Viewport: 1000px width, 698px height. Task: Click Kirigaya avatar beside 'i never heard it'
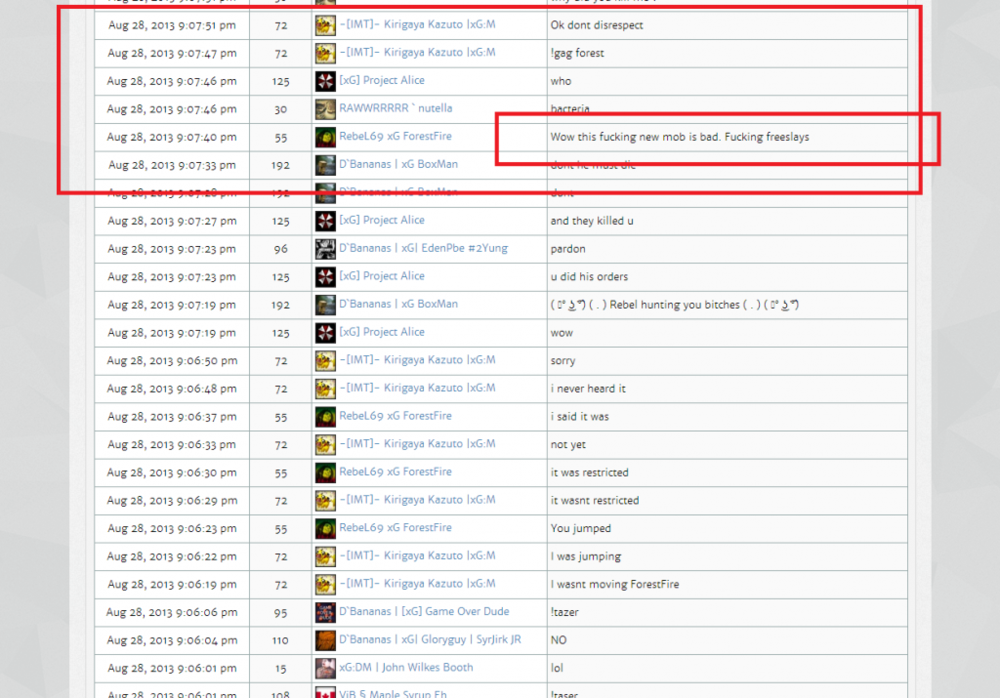(325, 389)
